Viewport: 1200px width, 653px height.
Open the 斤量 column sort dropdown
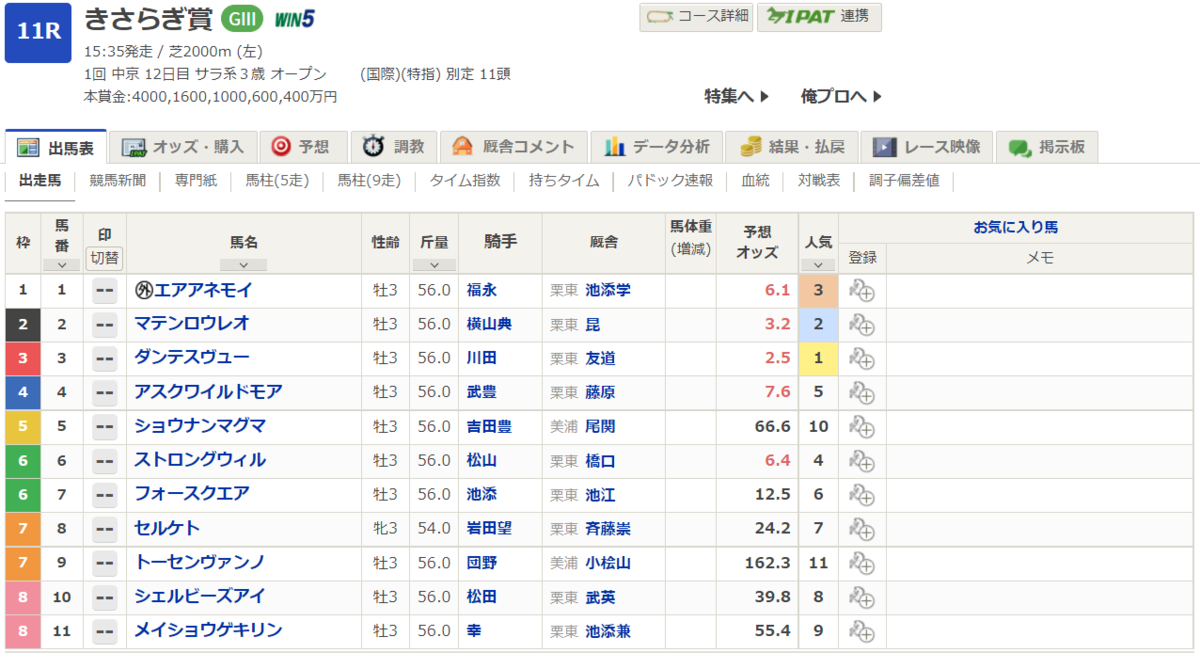(x=434, y=265)
